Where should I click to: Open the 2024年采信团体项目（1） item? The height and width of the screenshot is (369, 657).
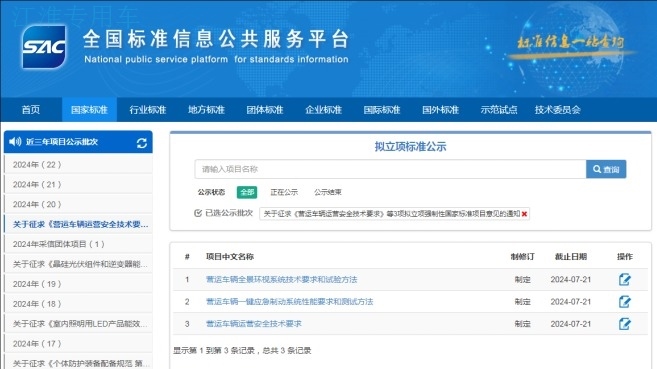78,244
